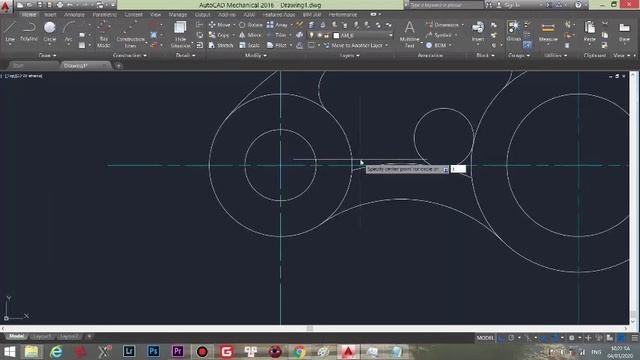Image resolution: width=640 pixels, height=360 pixels.
Task: Click the MODEL space status bar button
Action: point(485,338)
